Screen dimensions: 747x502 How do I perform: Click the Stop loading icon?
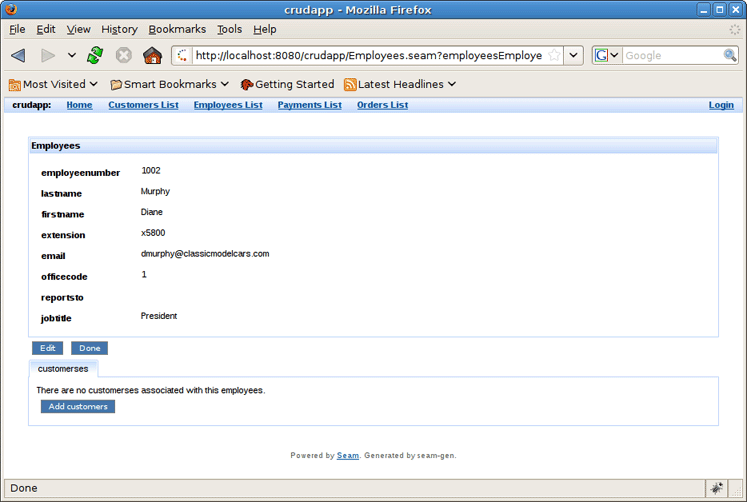124,56
